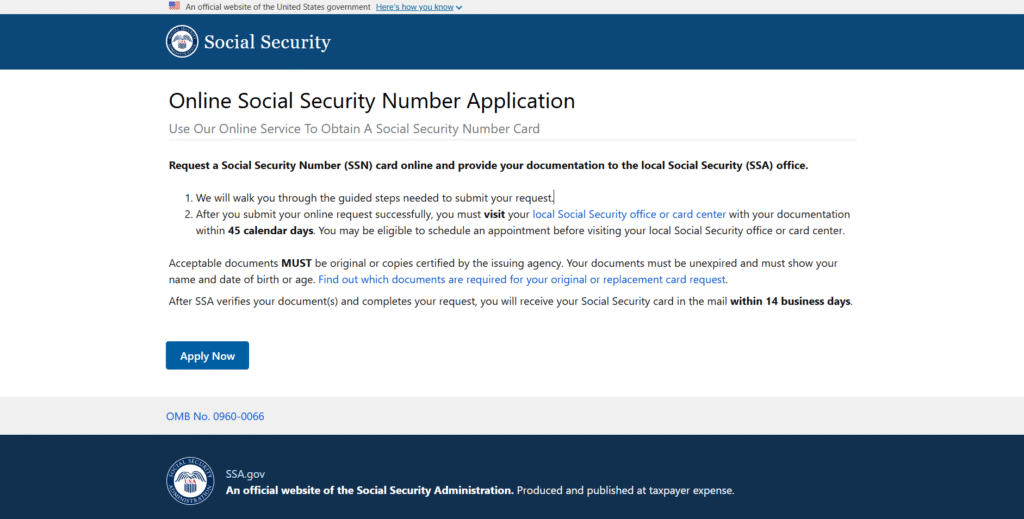Open 'Find out which documents are required' link

tap(522, 279)
